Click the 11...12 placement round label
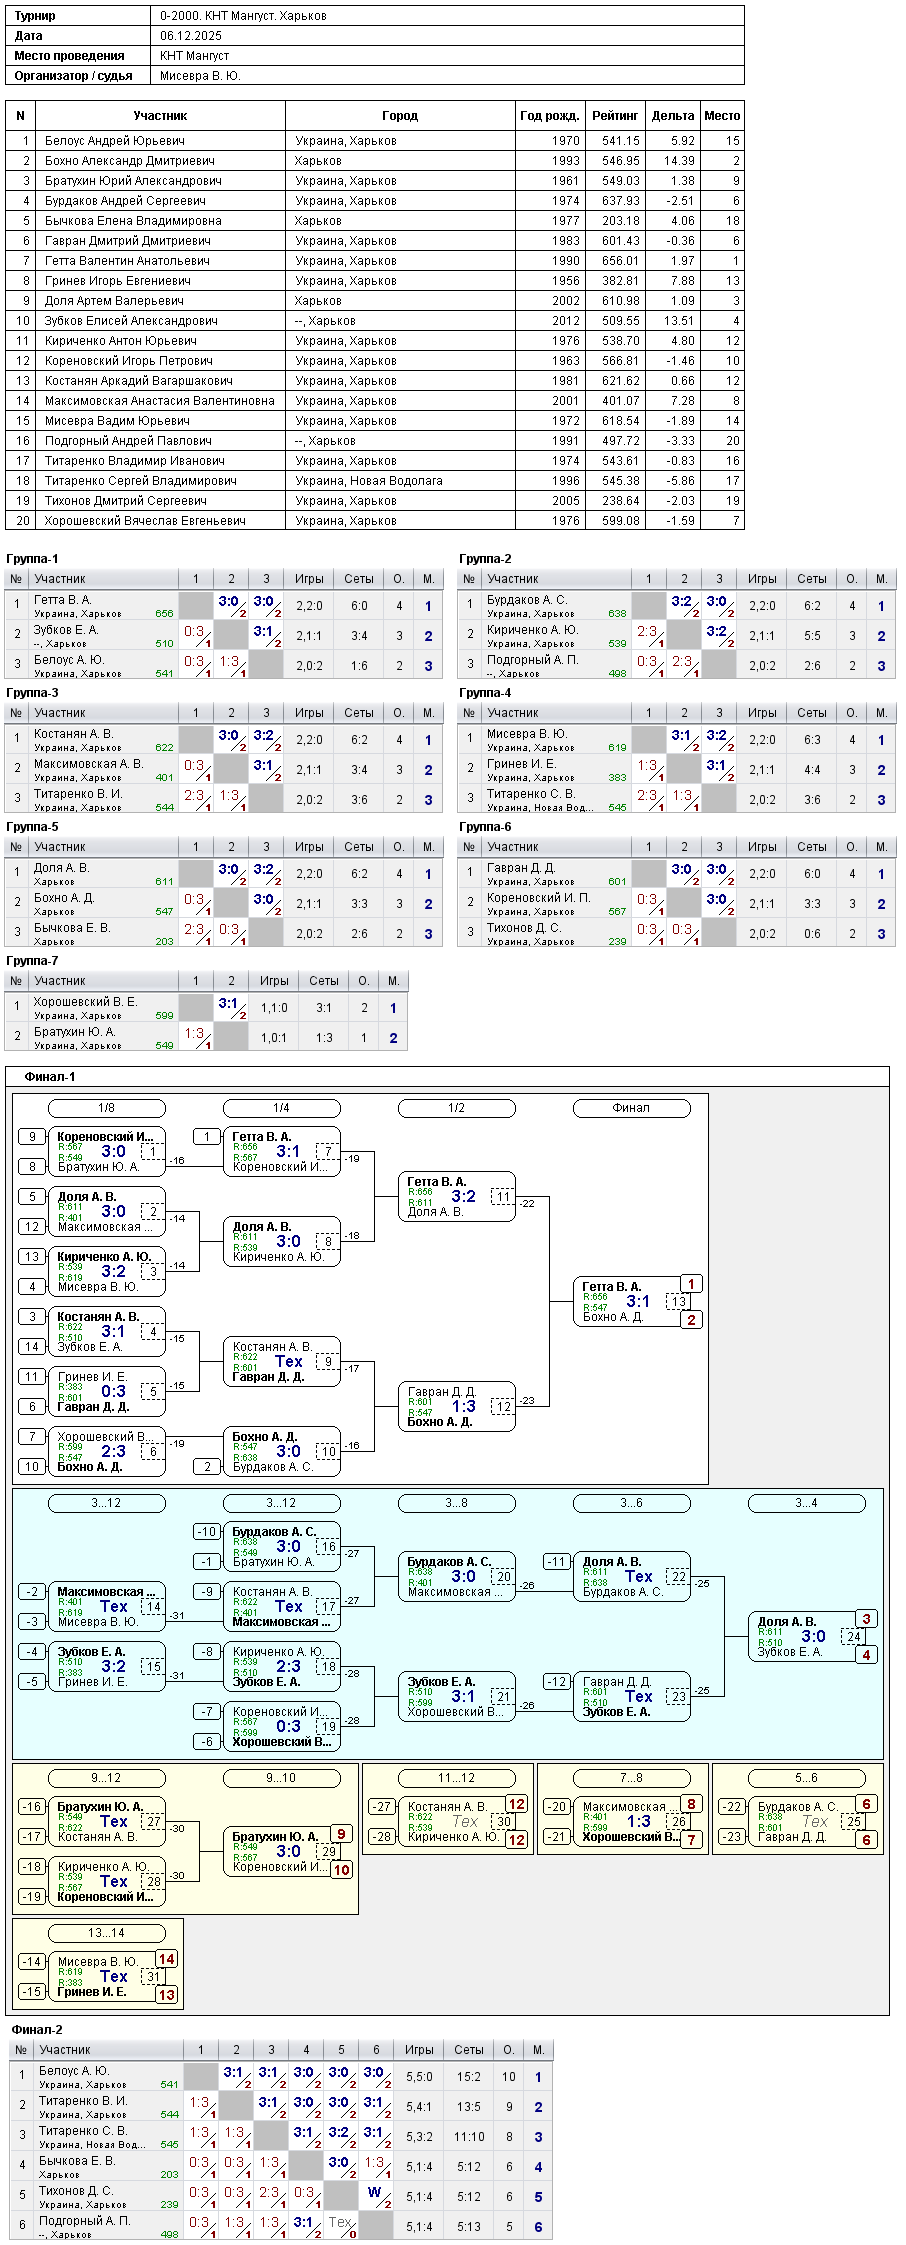This screenshot has height=2245, width=906. point(456,1778)
